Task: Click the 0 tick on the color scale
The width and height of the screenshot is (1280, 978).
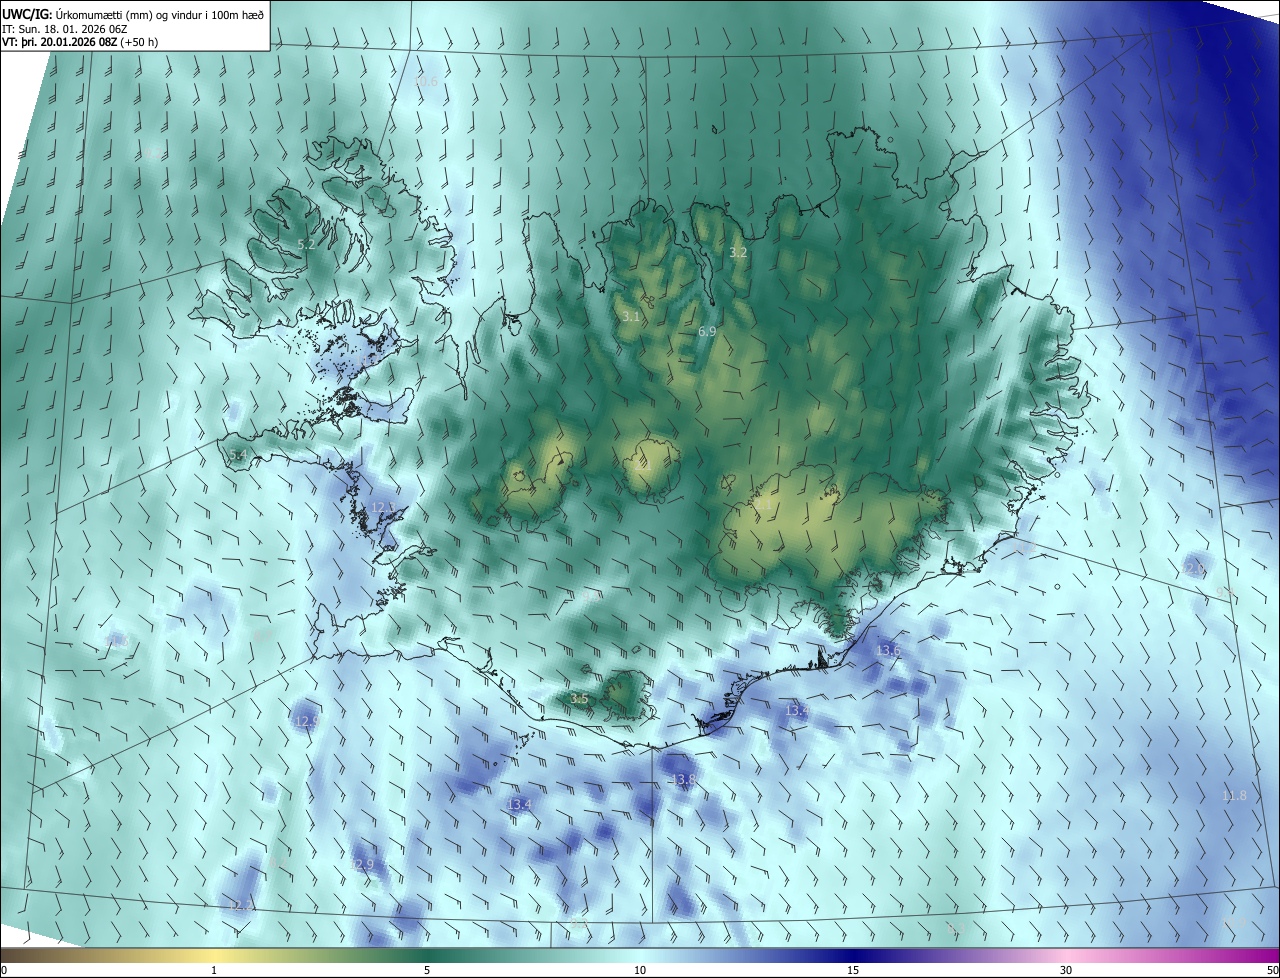Action: click(x=4, y=970)
